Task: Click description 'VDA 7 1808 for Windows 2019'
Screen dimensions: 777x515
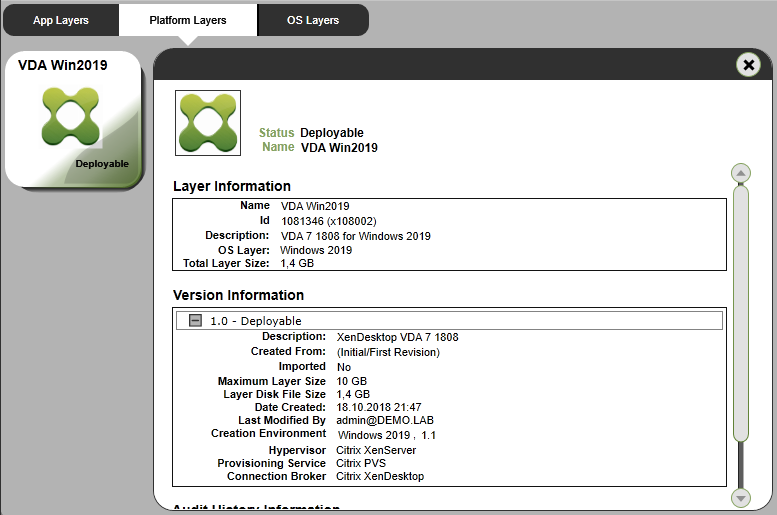Action: (356, 236)
